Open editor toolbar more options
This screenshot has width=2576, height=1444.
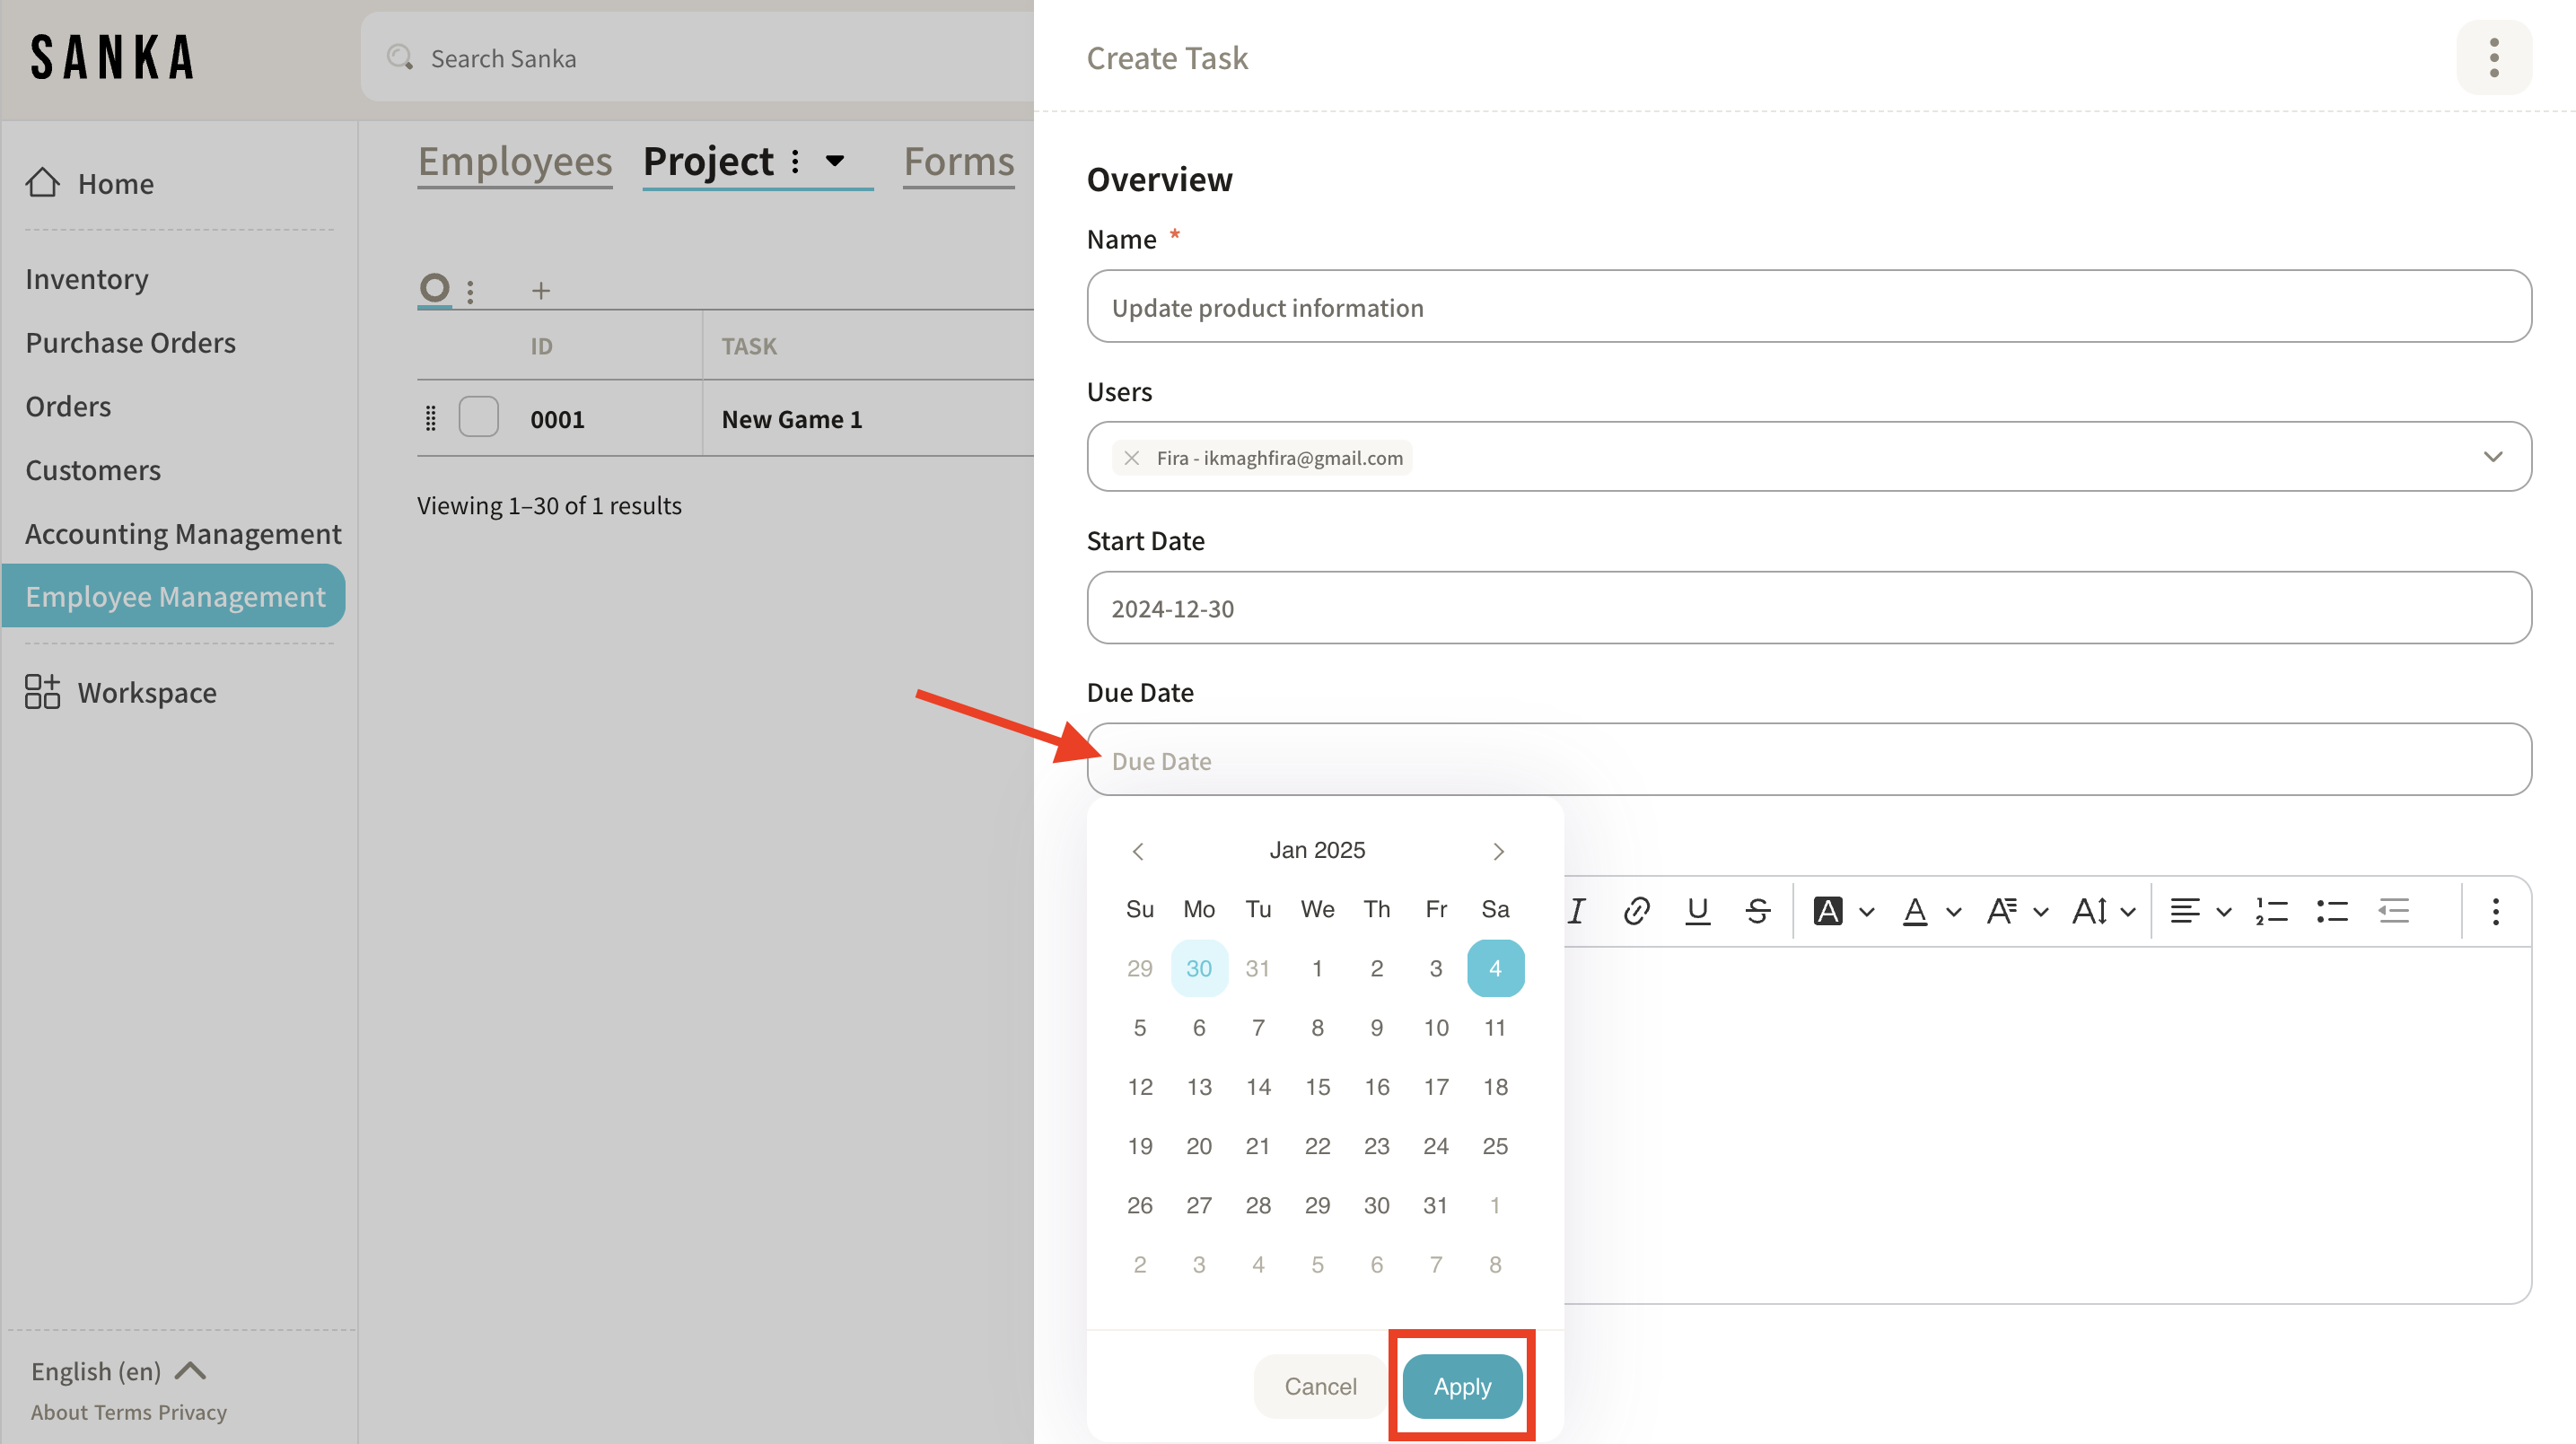2495,911
